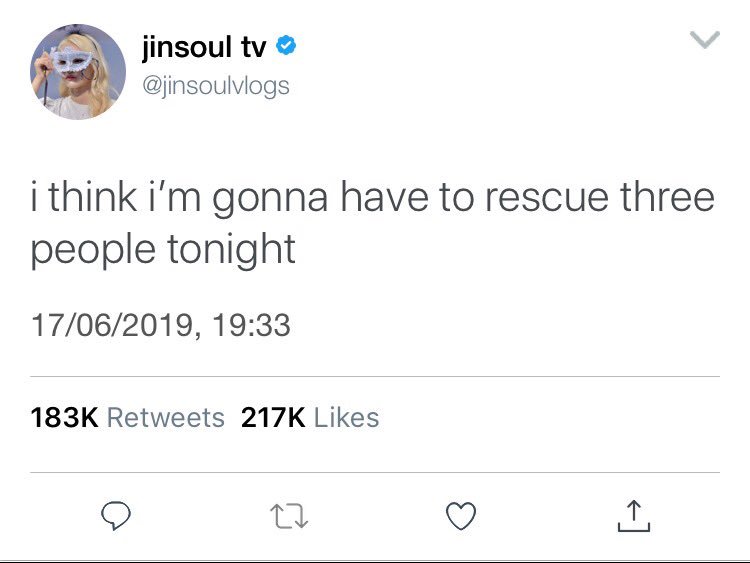Open the share arrow icon

634,516
